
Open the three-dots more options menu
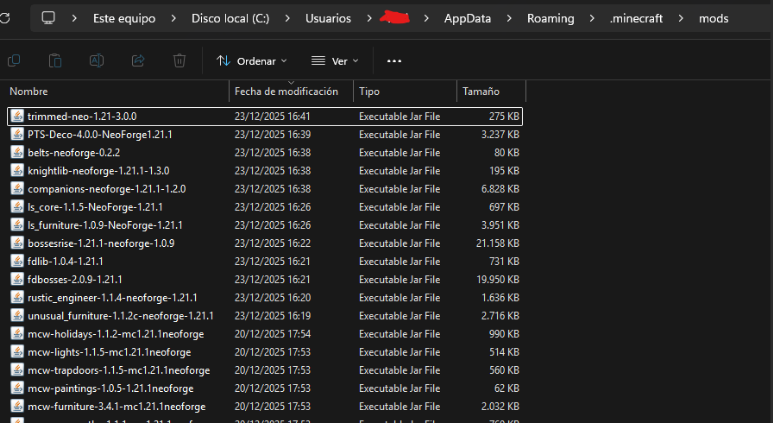394,61
